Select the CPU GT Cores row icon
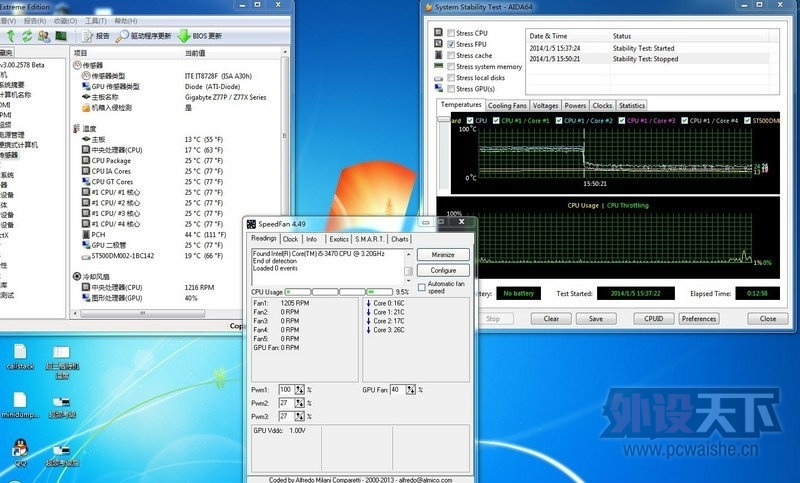The width and height of the screenshot is (800, 483). [x=86, y=182]
